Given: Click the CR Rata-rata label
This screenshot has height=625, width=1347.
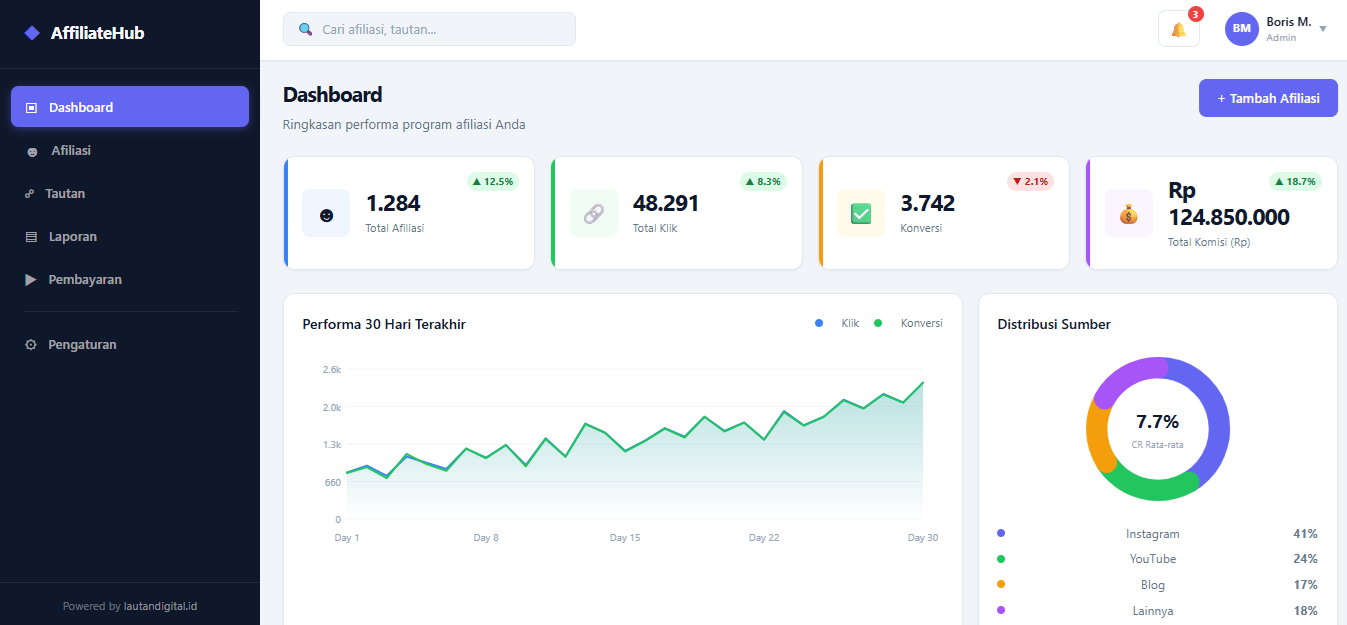Looking at the screenshot, I should pos(1157,445).
